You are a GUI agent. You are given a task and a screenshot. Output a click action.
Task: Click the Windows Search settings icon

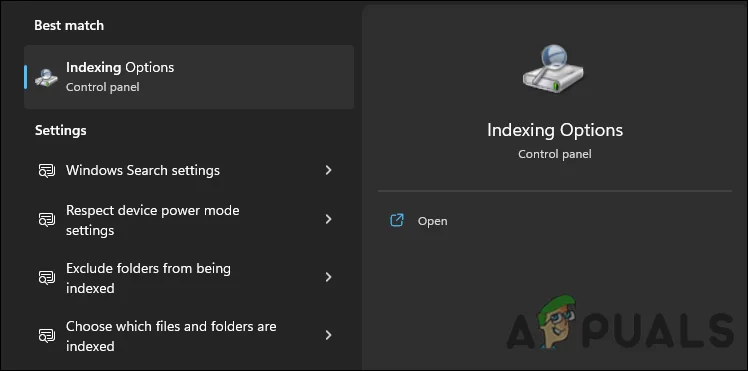(47, 171)
